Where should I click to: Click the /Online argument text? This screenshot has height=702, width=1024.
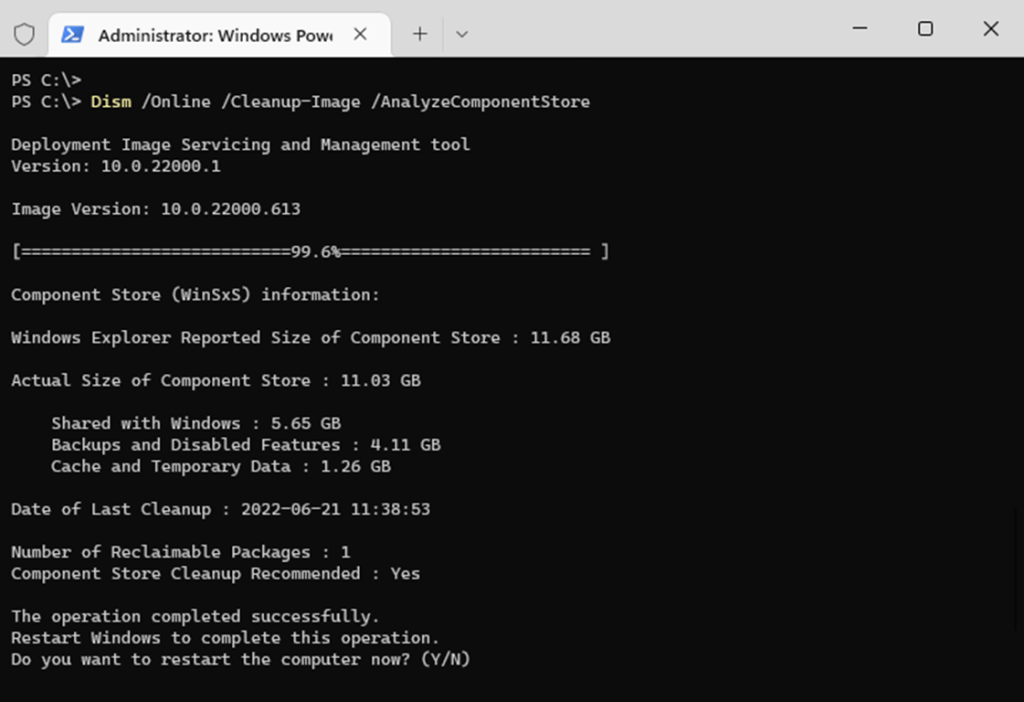coord(176,102)
